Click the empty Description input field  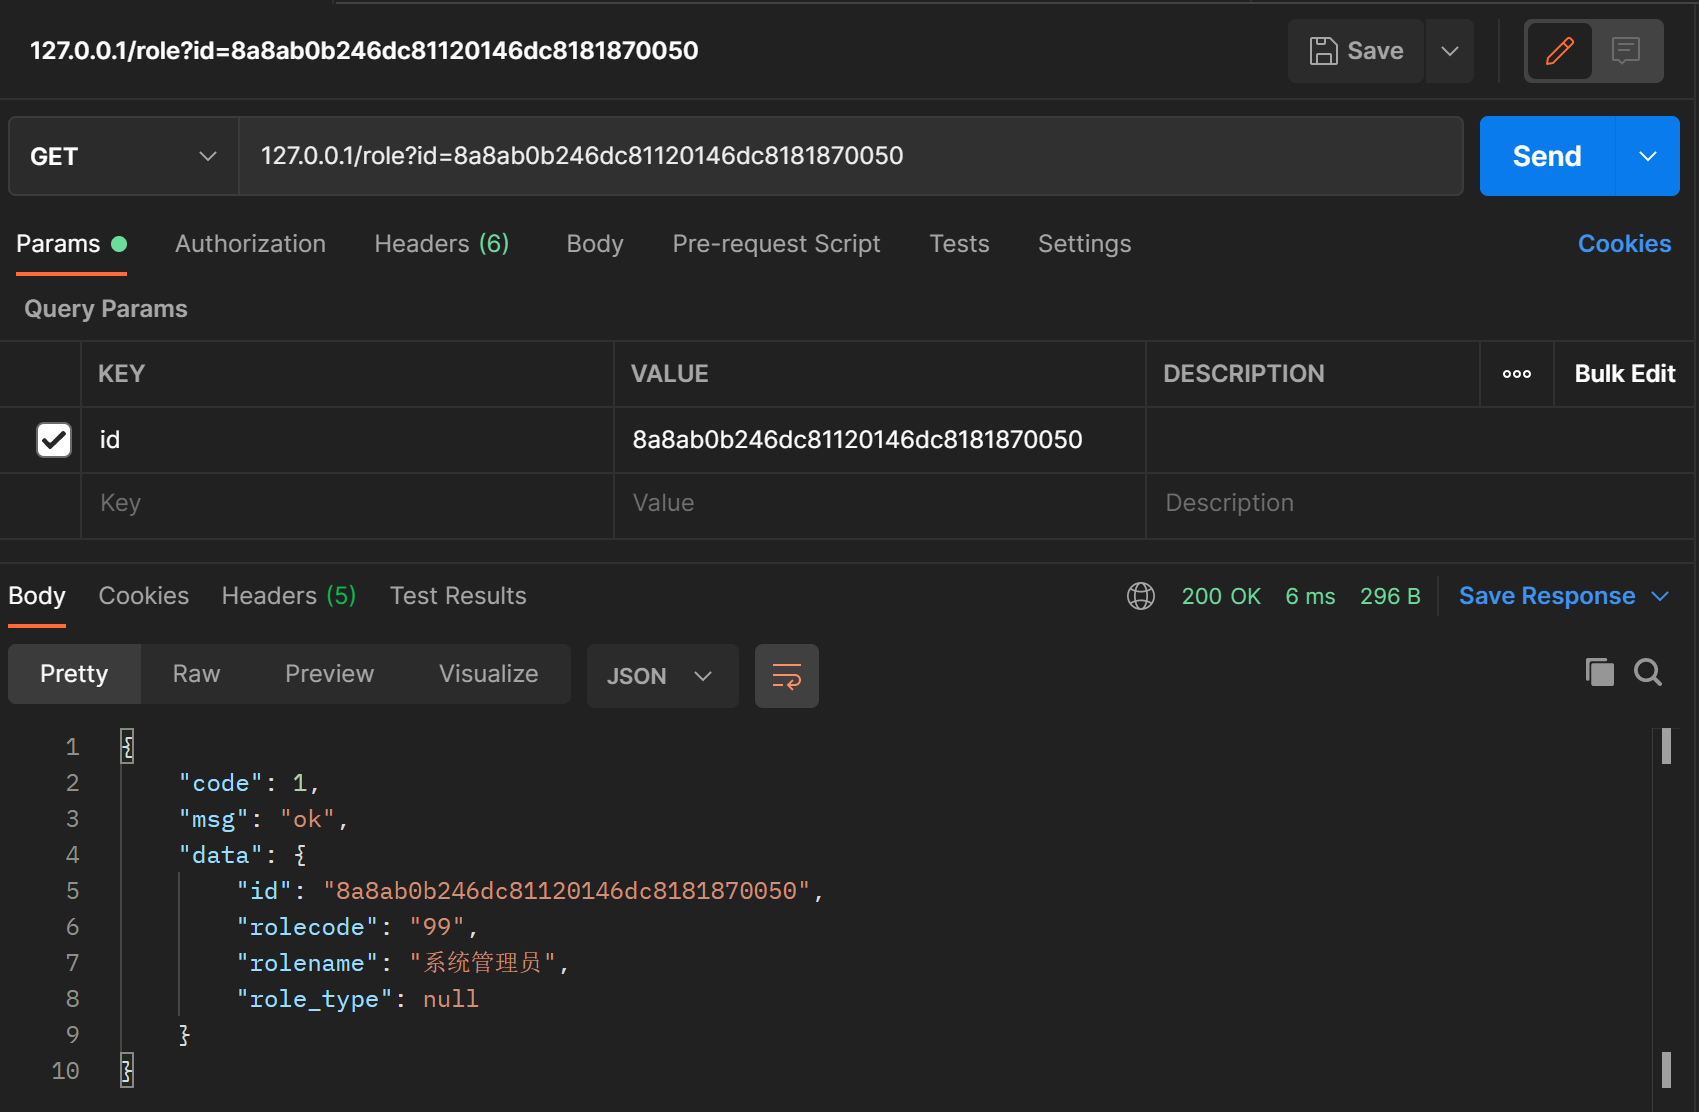[x=1420, y=503]
